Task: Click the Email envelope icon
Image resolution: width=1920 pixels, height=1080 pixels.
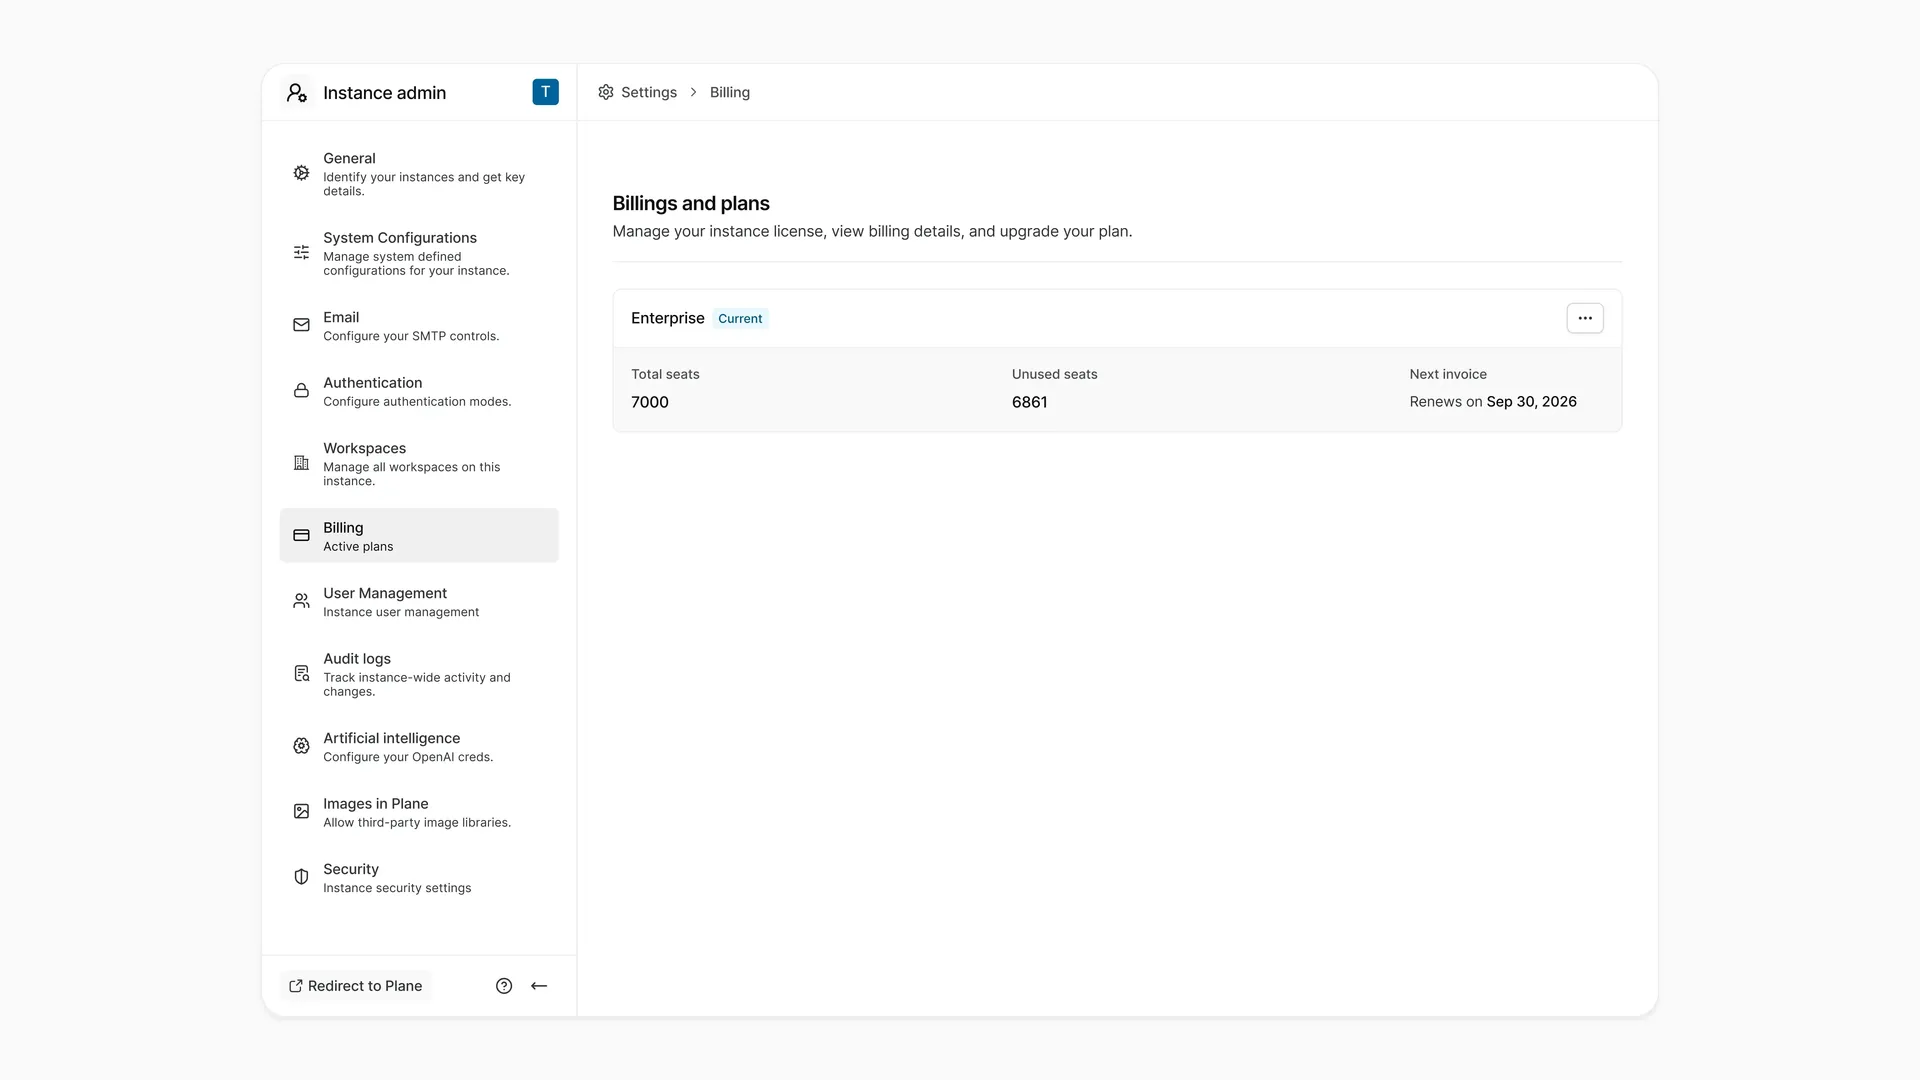Action: 301,325
